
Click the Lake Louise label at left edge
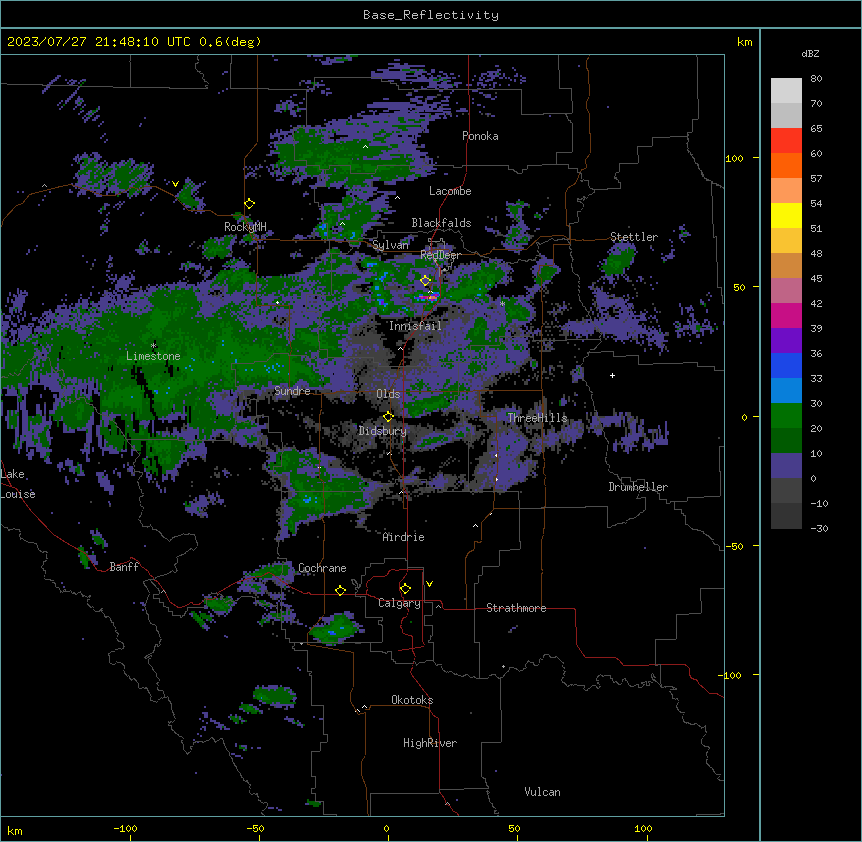click(18, 484)
